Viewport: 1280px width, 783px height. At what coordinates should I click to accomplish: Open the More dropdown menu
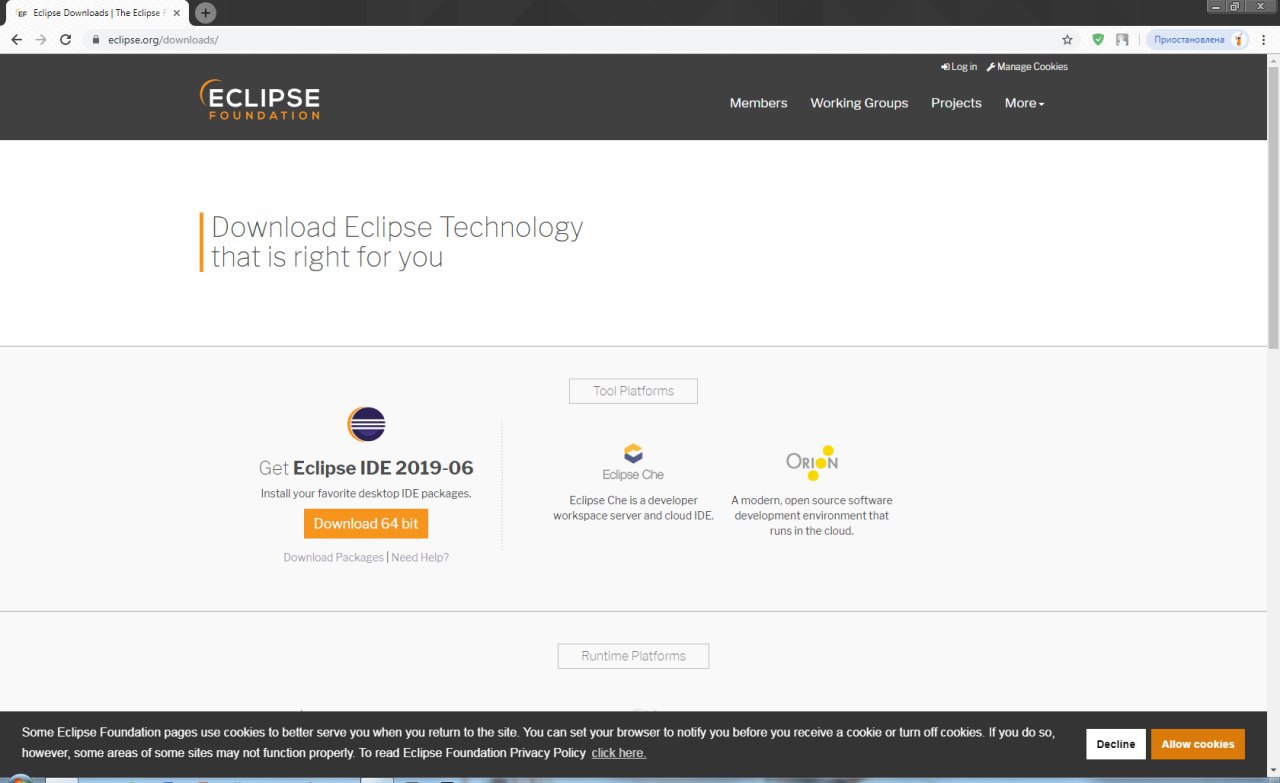pyautogui.click(x=1024, y=103)
